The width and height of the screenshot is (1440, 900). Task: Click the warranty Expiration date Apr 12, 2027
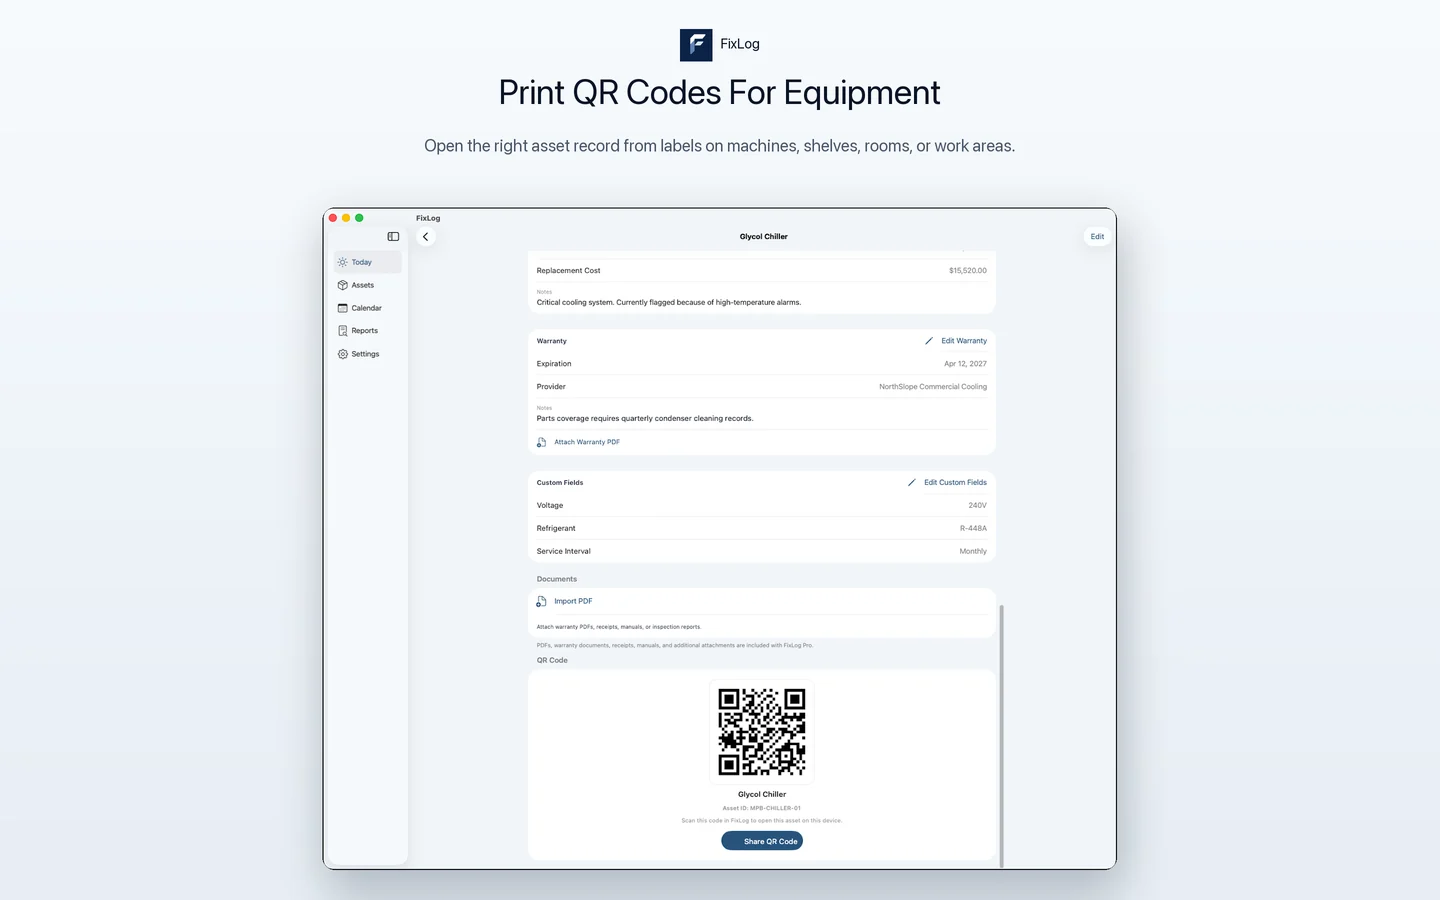pos(965,364)
